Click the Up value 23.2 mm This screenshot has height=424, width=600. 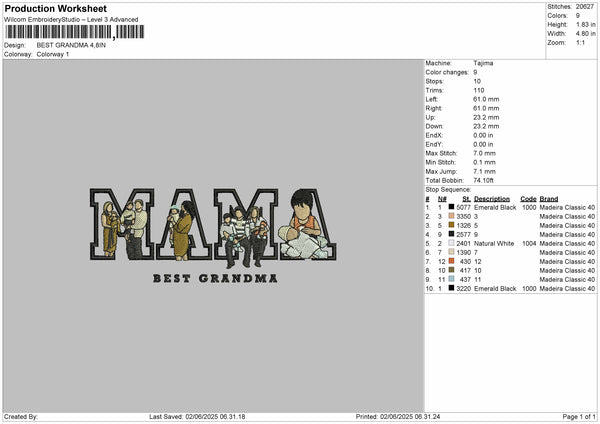pos(486,117)
